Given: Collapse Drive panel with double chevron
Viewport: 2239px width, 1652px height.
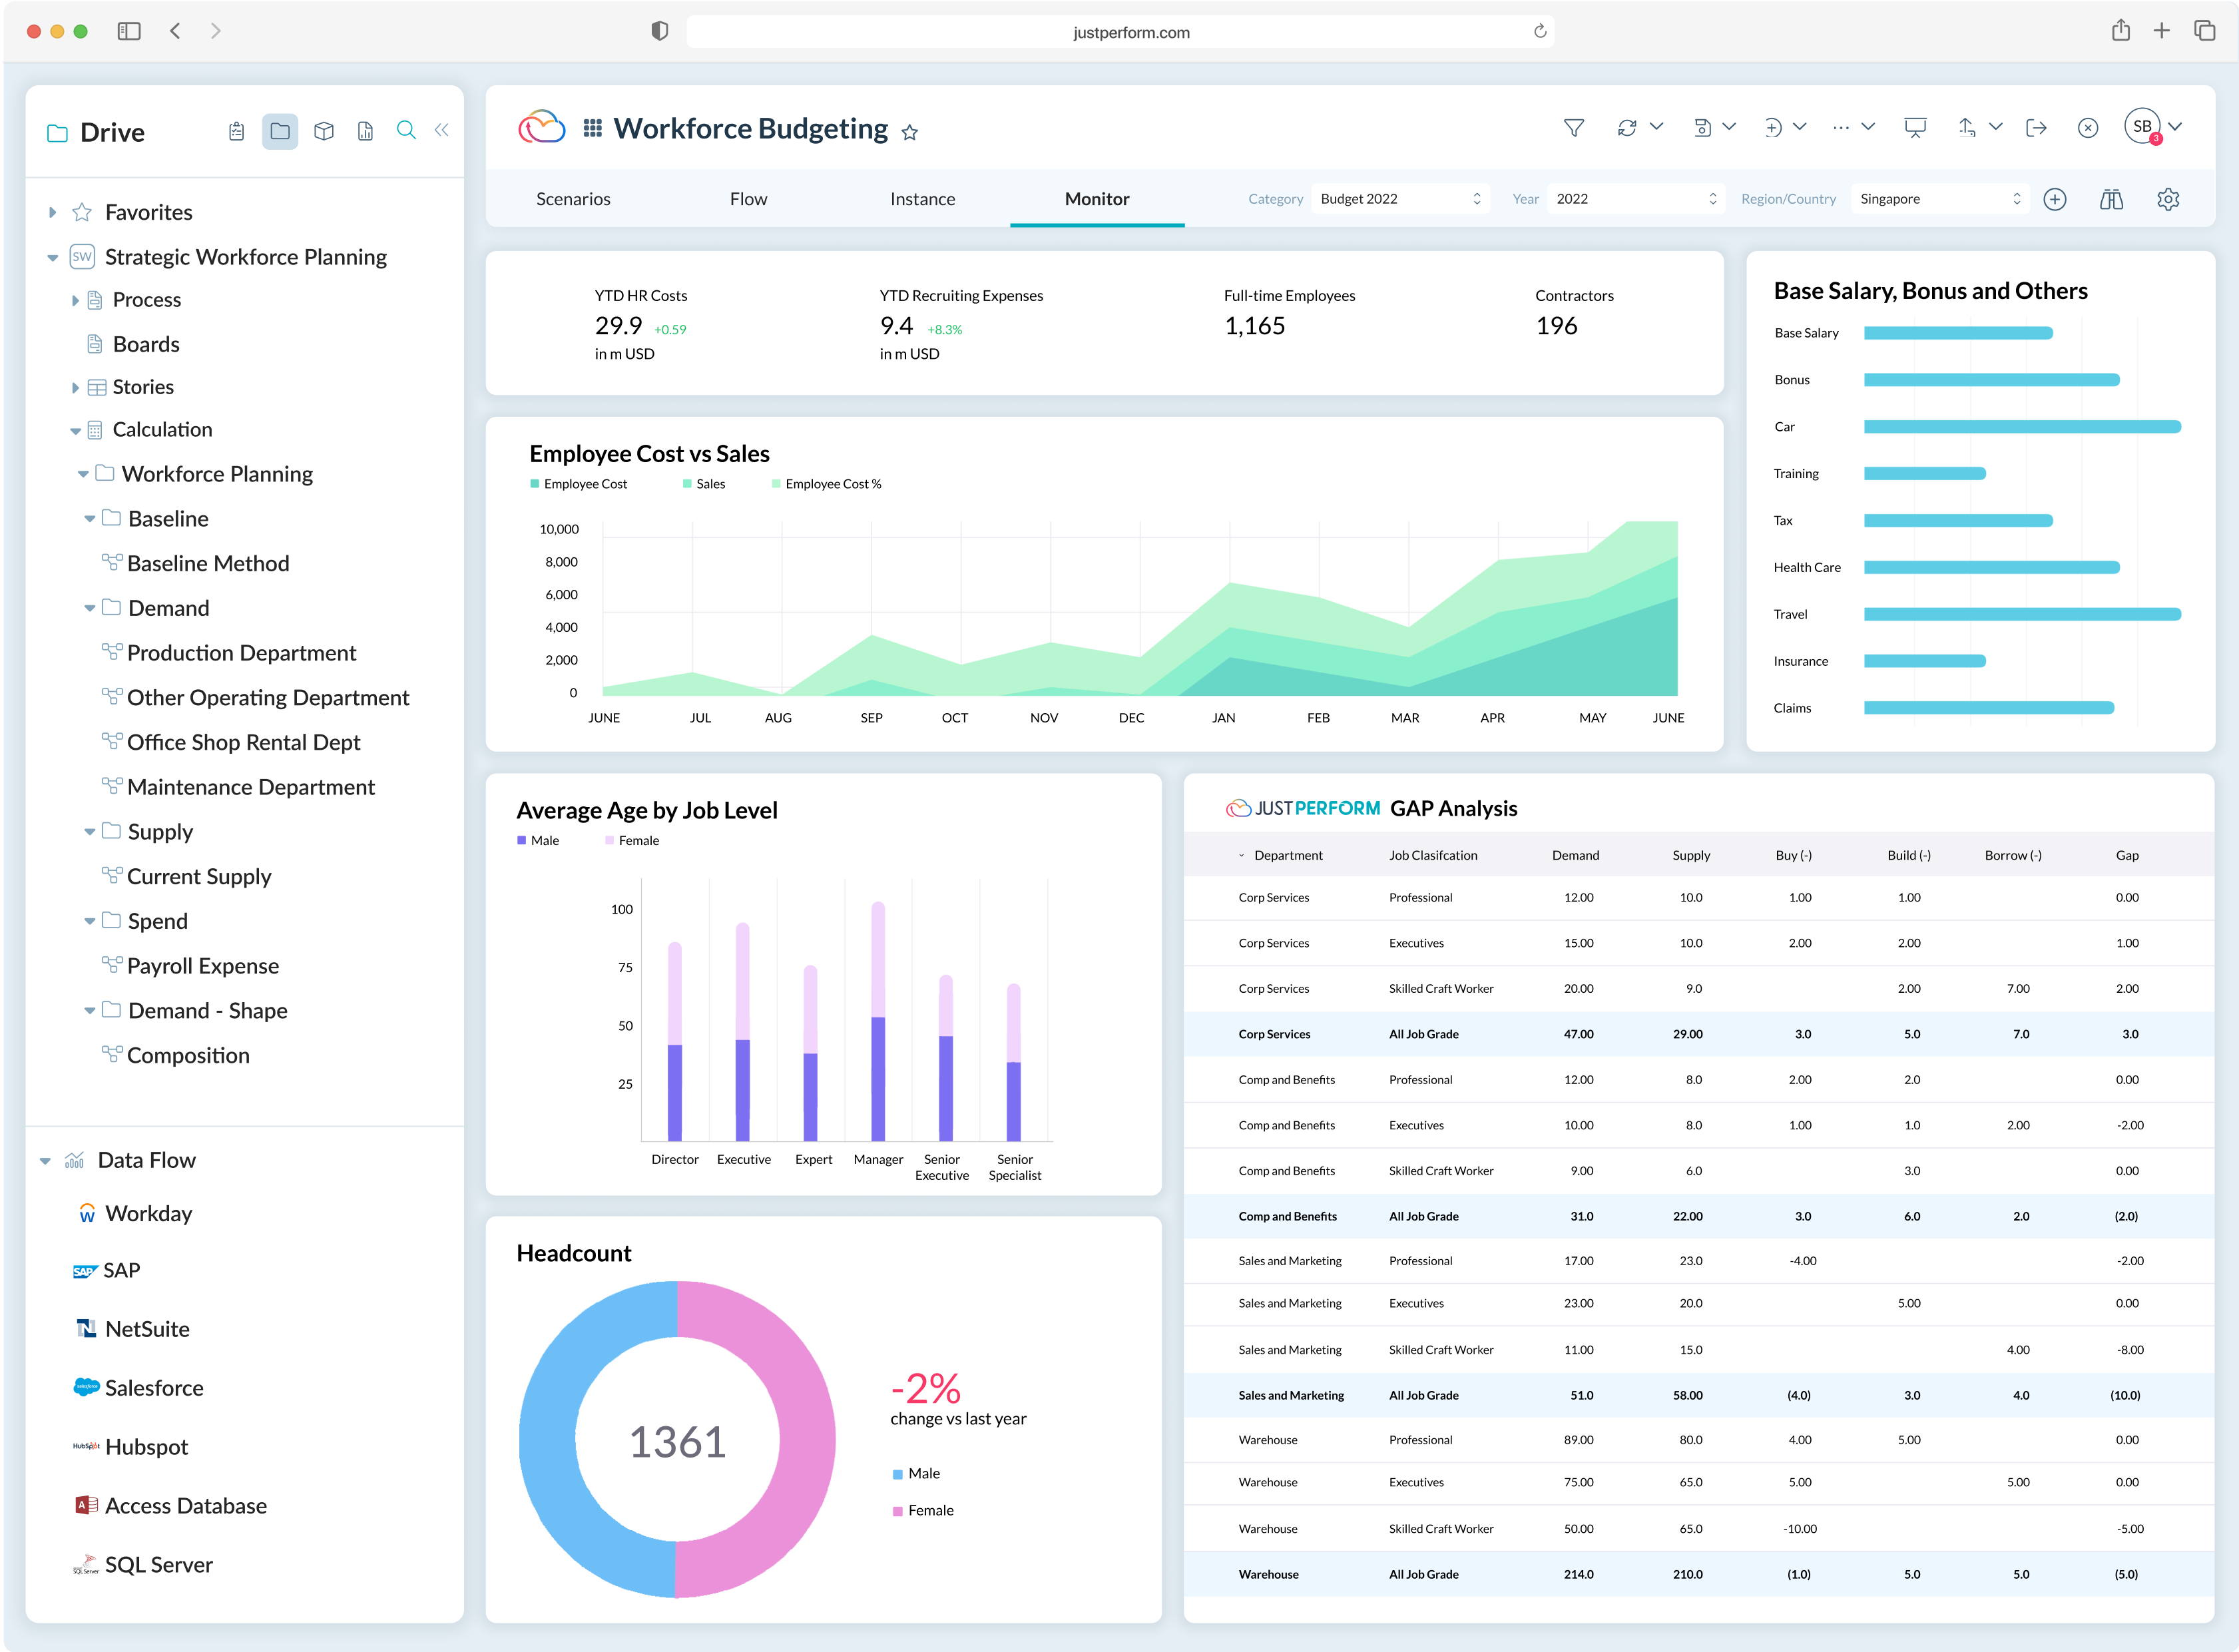Looking at the screenshot, I should 441,131.
